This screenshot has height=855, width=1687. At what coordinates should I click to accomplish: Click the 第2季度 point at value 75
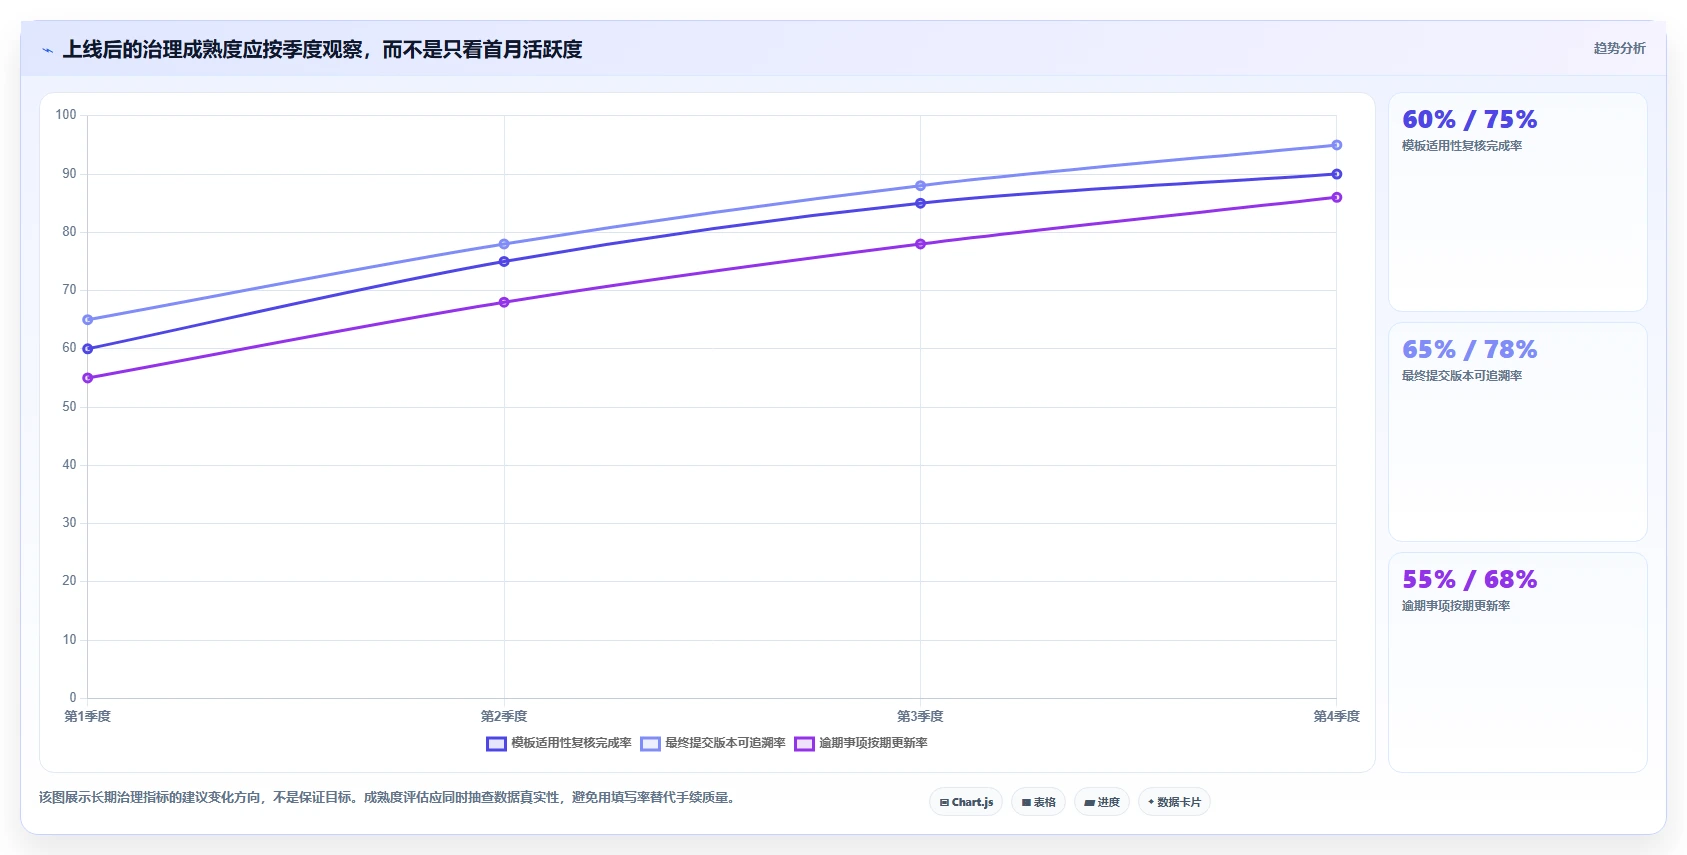tap(504, 262)
